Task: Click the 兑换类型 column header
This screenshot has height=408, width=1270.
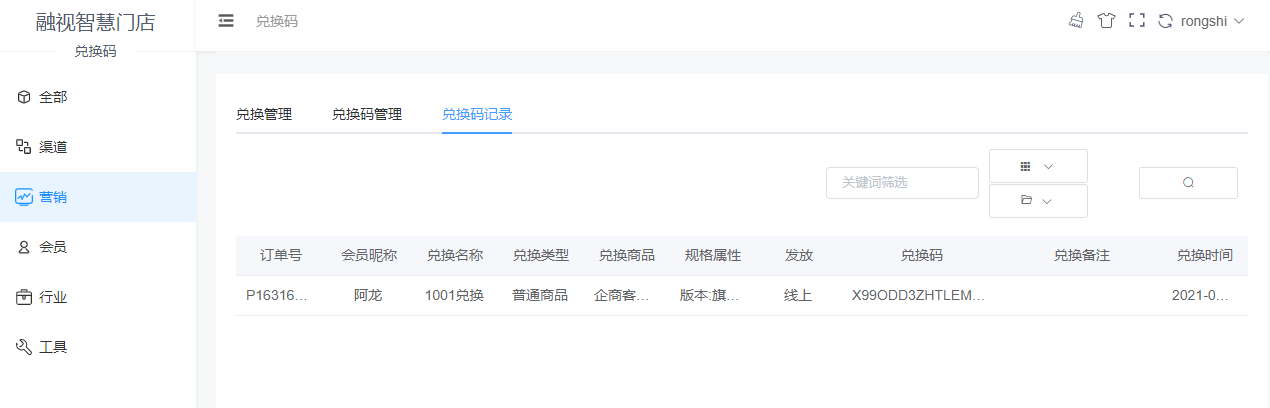Action: [x=541, y=256]
